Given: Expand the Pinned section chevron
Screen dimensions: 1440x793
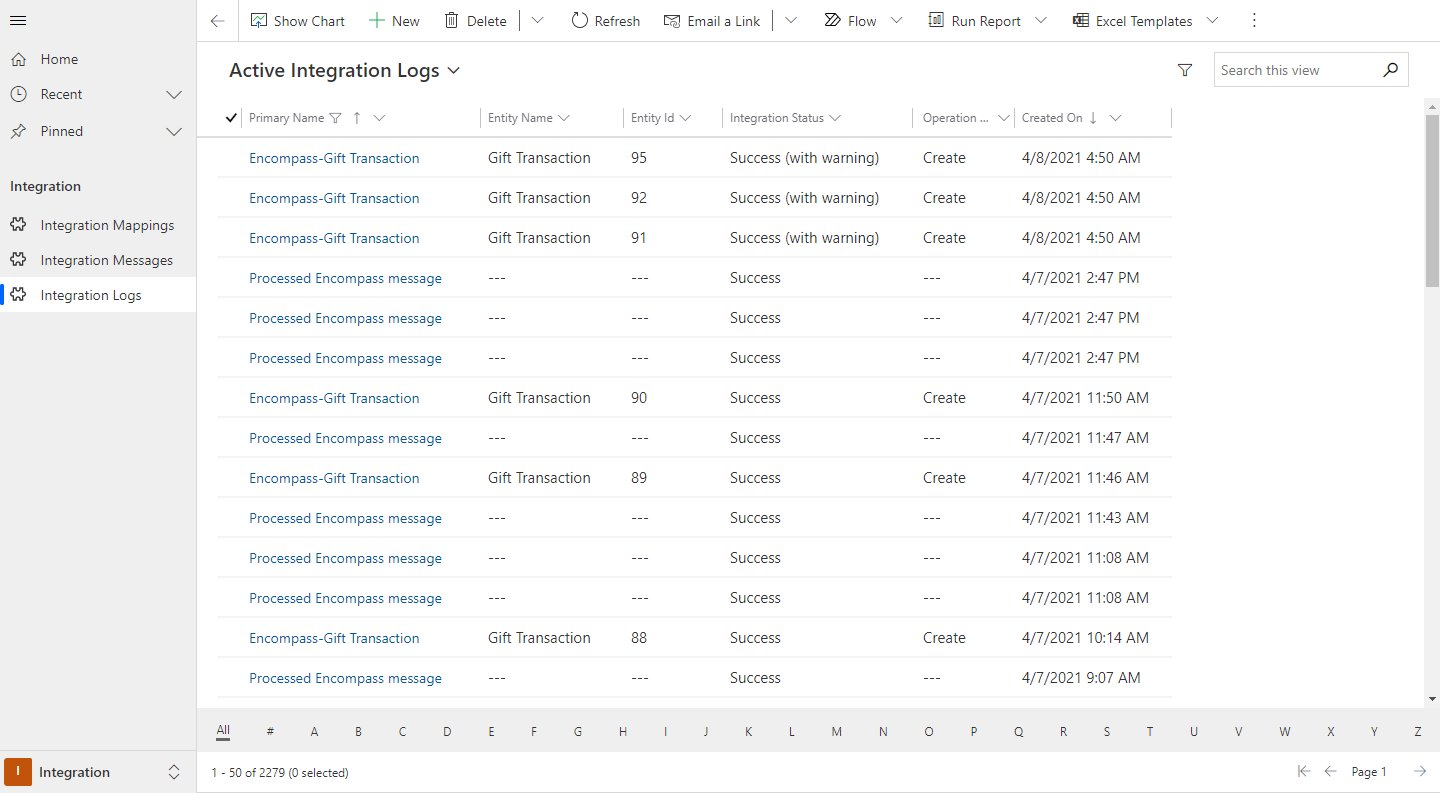Looking at the screenshot, I should click(174, 132).
